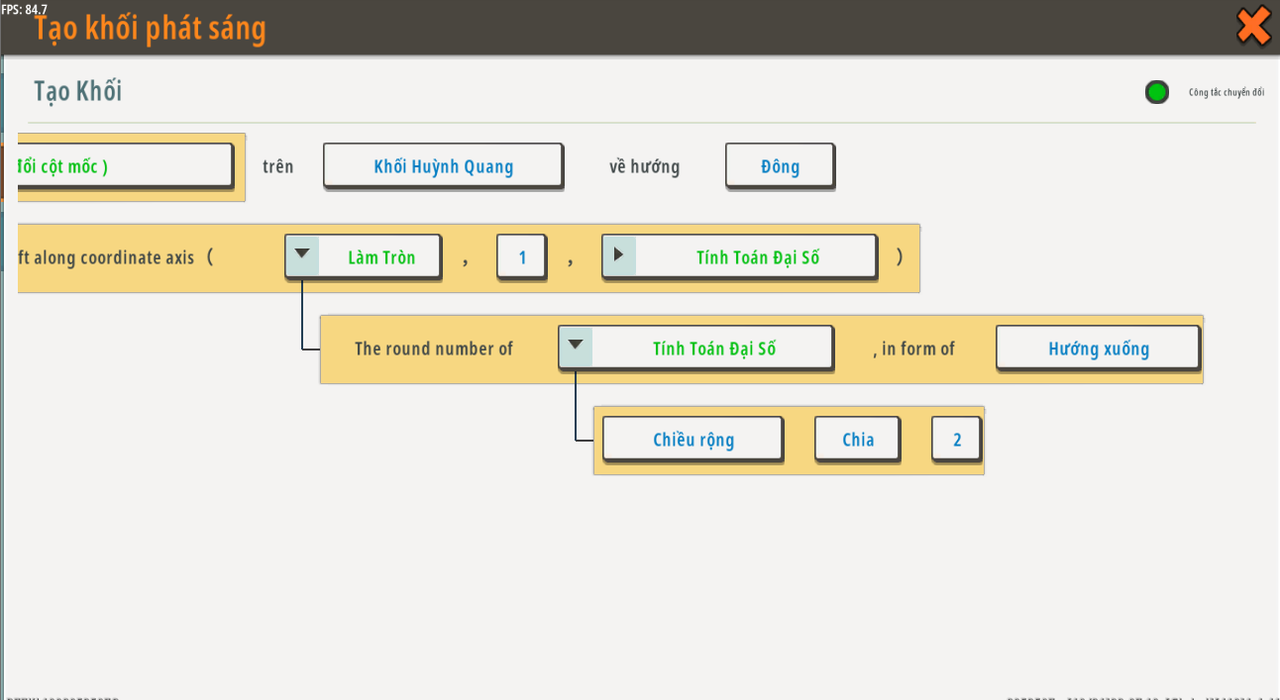Close the Tạo khối phát sáng window
Image resolution: width=1280 pixels, height=700 pixels.
click(x=1253, y=26)
